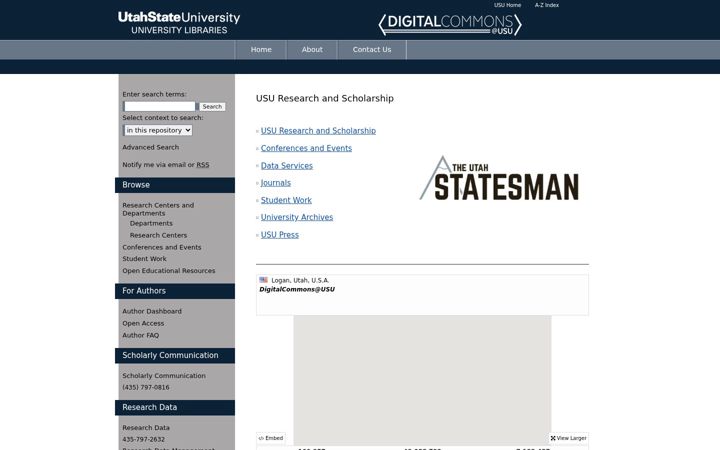Open the About nav tab
The image size is (720, 450).
[x=312, y=50]
